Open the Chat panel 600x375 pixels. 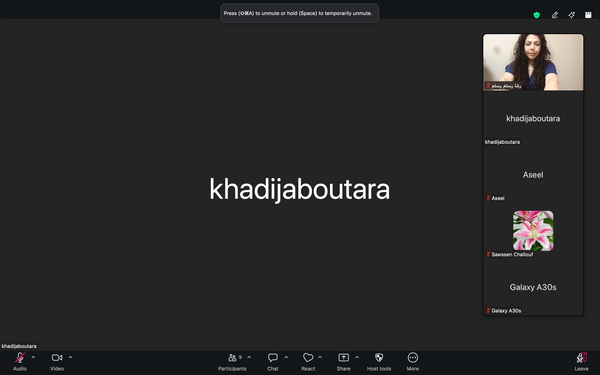click(272, 361)
